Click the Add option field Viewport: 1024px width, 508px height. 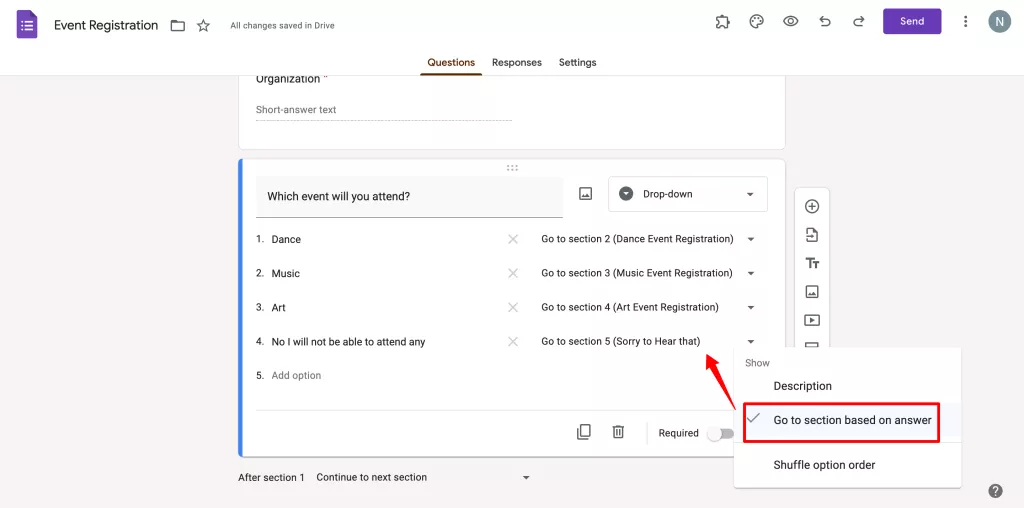297,376
